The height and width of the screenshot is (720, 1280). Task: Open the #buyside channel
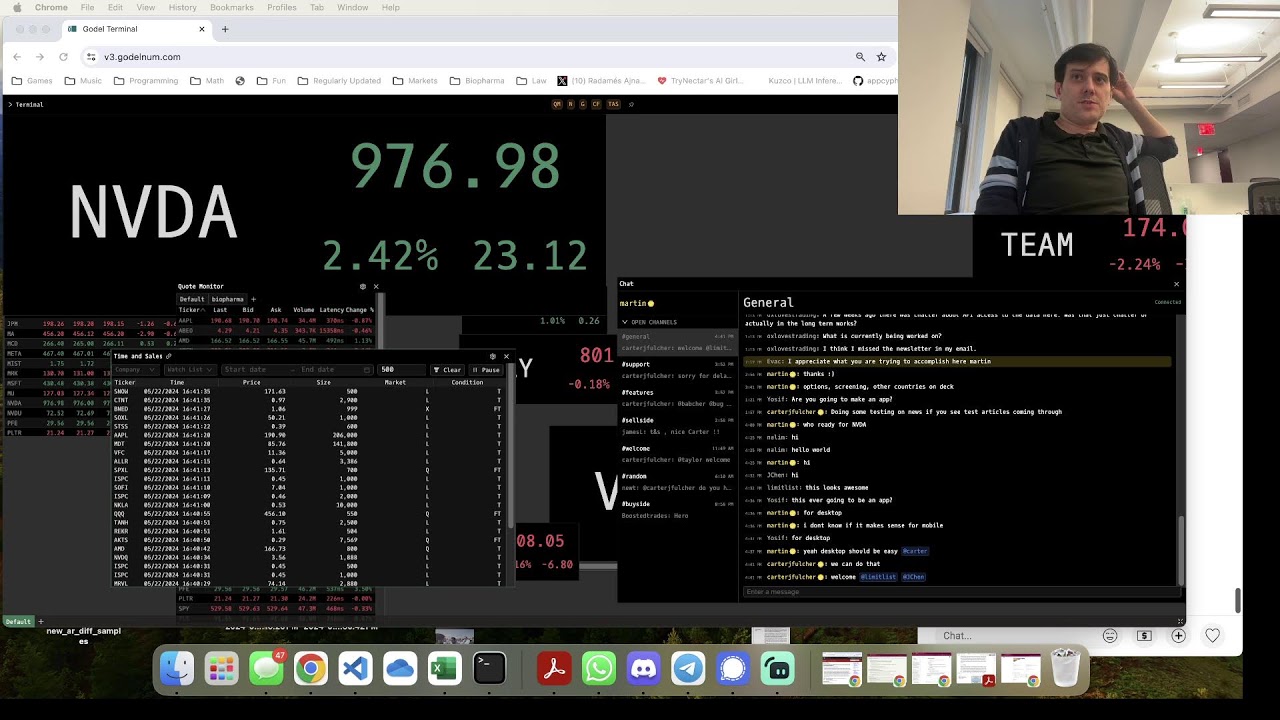pos(678,510)
